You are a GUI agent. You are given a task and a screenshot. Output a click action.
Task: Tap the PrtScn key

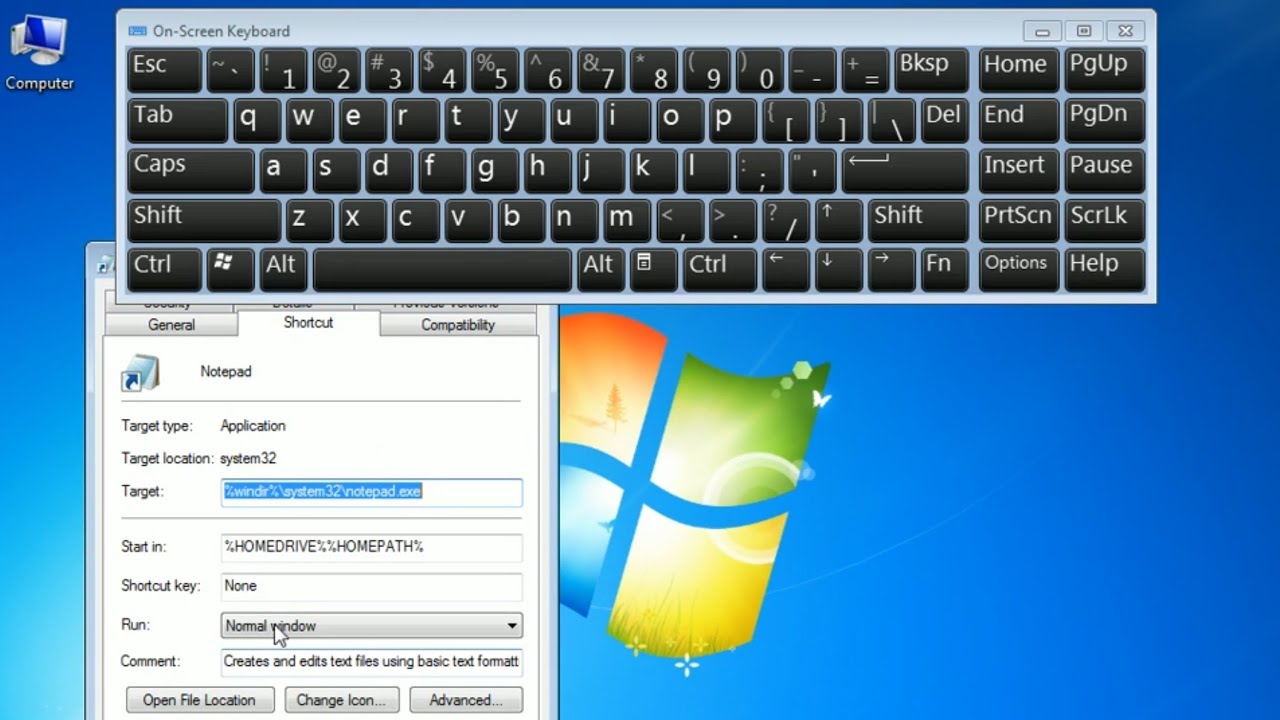1019,220
